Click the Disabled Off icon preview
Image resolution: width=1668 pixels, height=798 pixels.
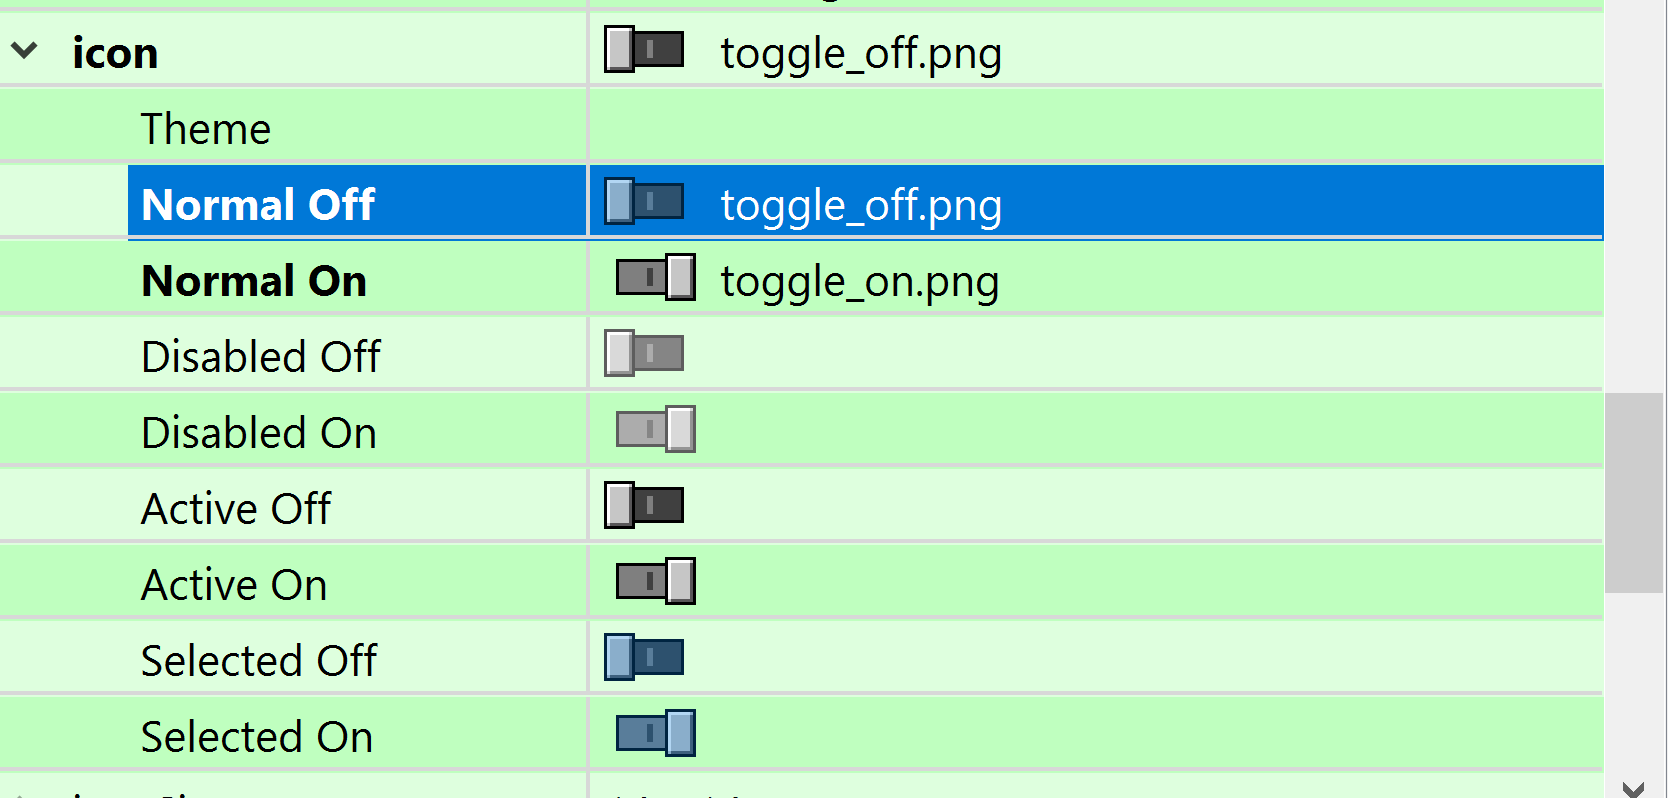coord(644,354)
